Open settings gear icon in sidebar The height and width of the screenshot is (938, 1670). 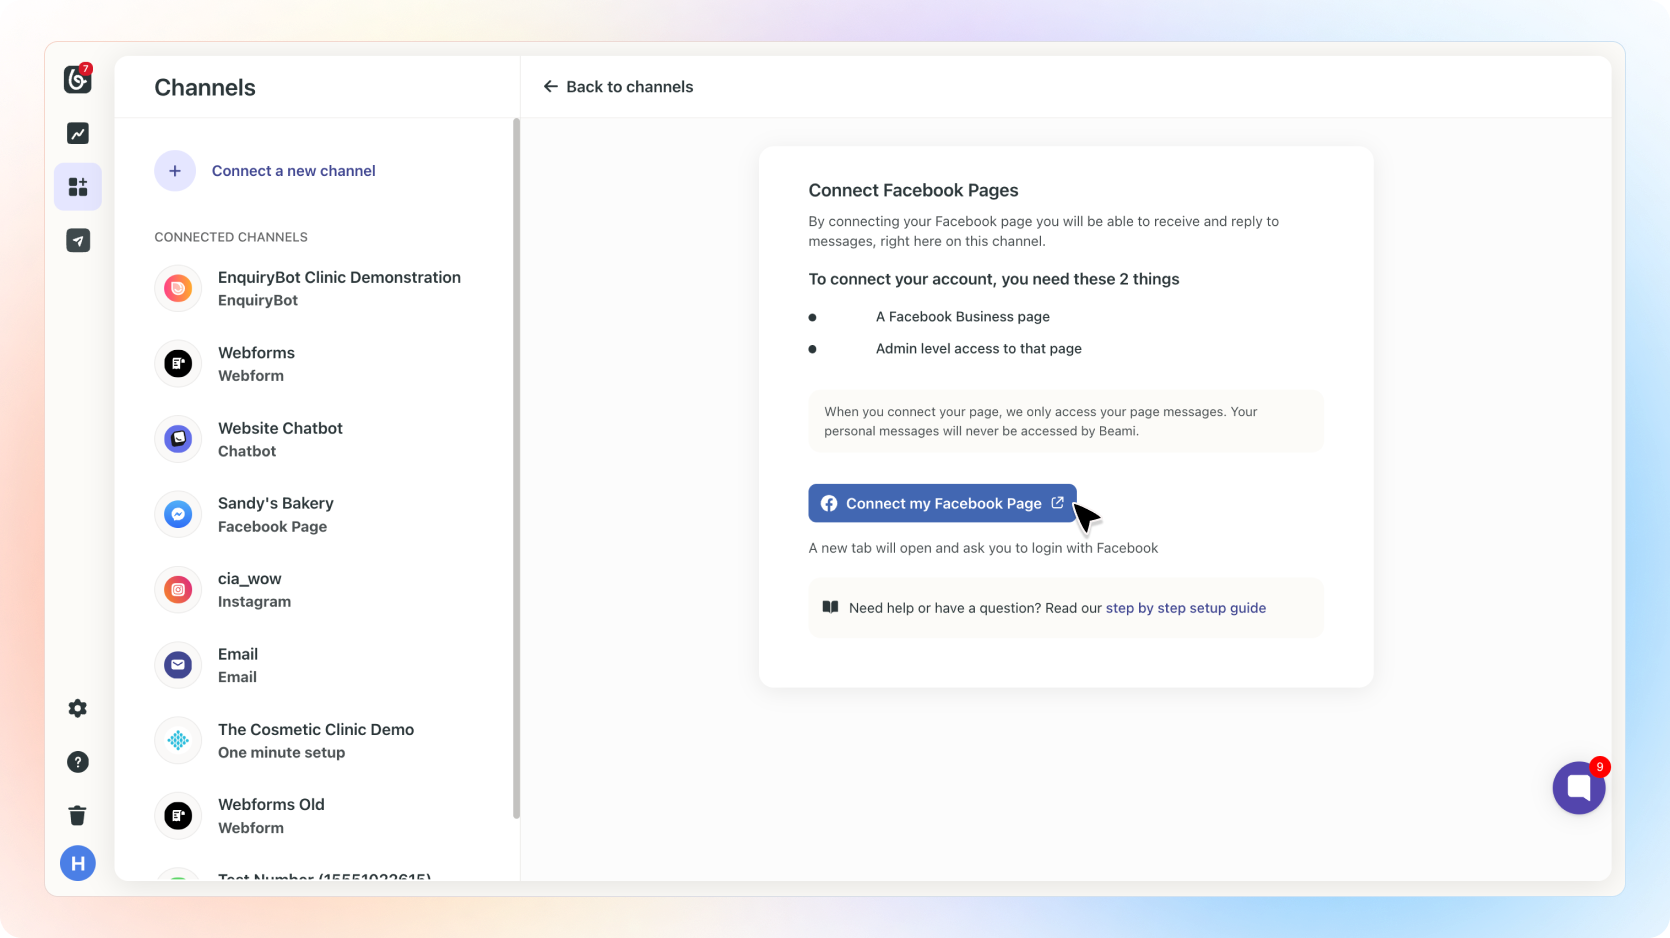[x=78, y=708]
